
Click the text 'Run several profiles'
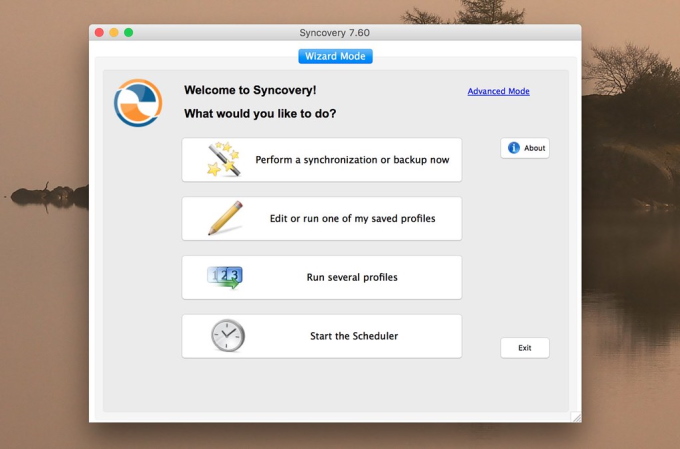(x=352, y=277)
